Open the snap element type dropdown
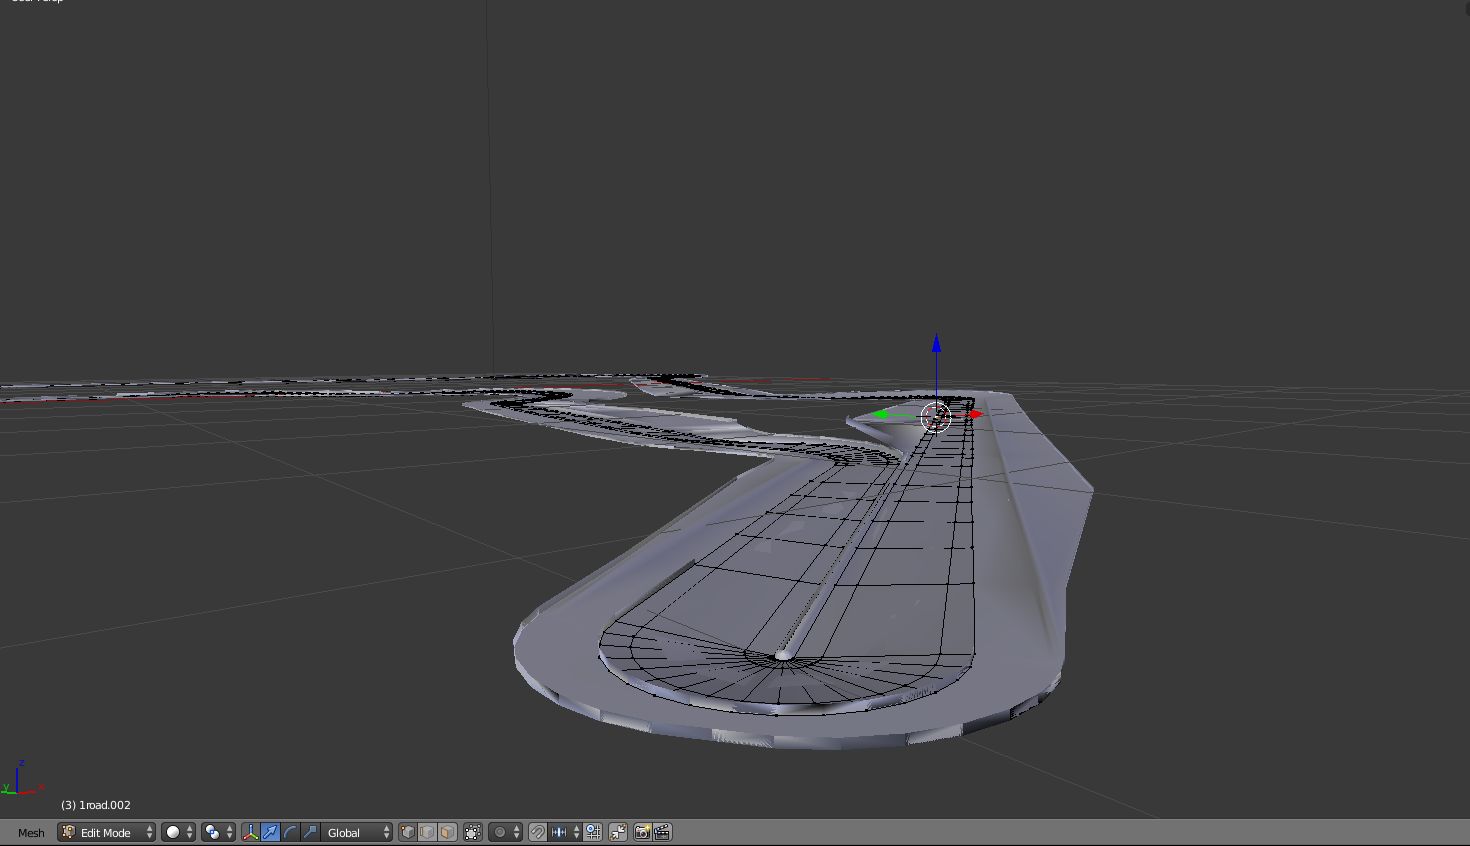This screenshot has width=1470, height=846. click(565, 832)
